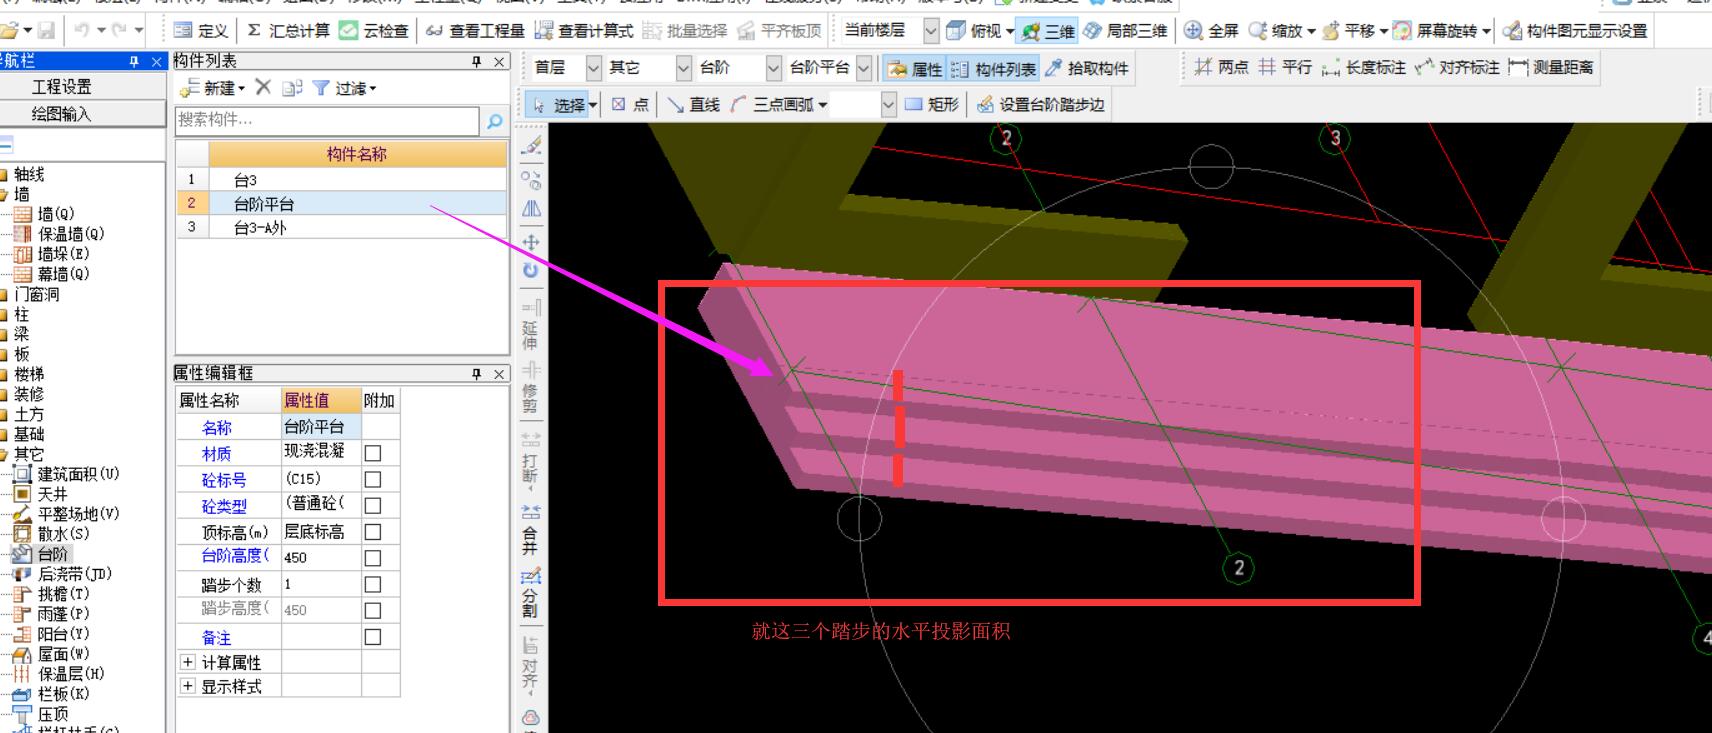The width and height of the screenshot is (1712, 733).
Task: Check the 附加 box for 砼标号
Action: 373,479
